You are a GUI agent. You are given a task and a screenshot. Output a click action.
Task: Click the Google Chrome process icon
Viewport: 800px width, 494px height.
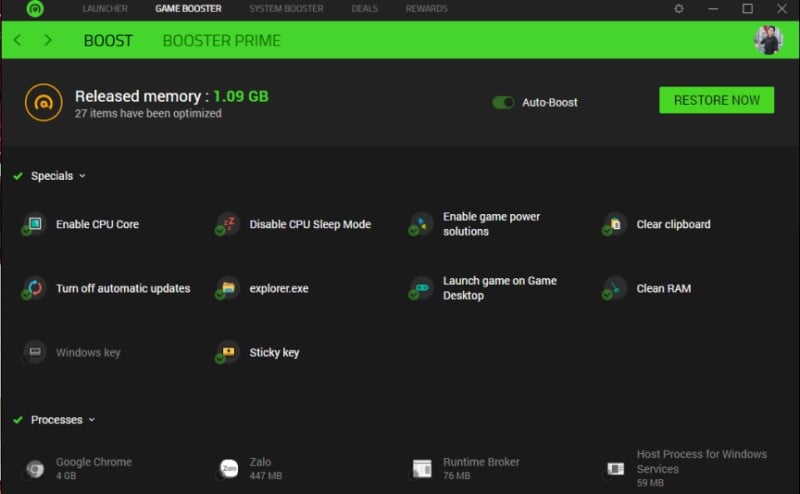click(34, 468)
